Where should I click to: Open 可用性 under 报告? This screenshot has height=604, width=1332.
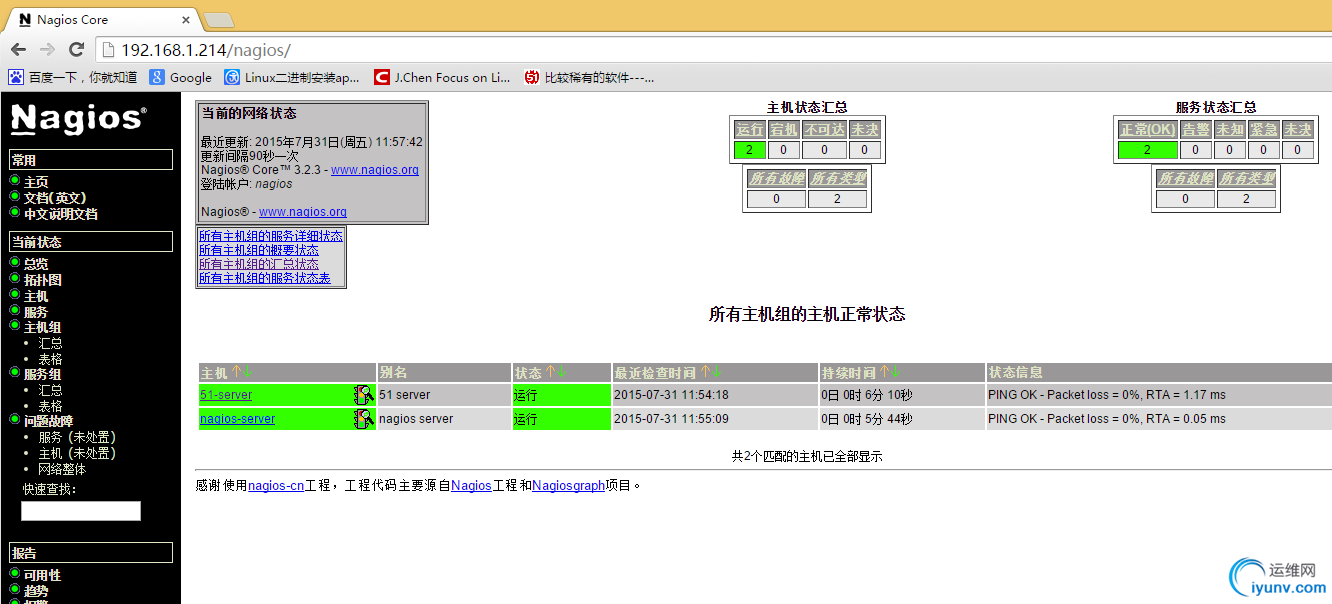pos(43,575)
